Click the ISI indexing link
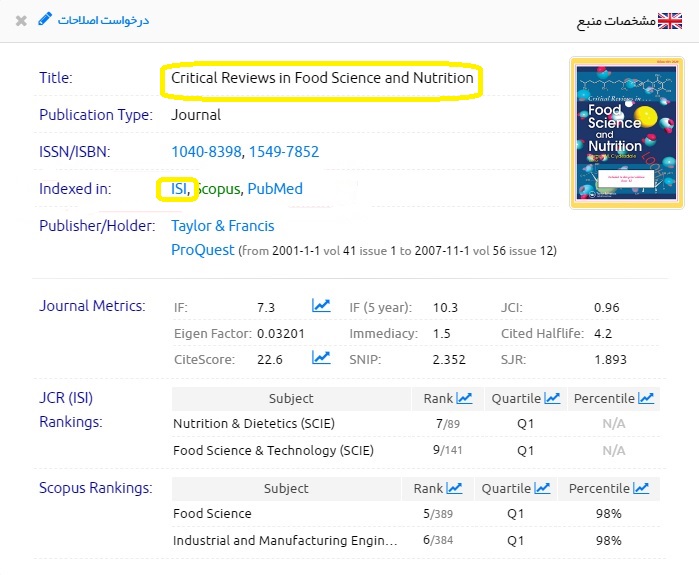This screenshot has width=699, height=575. point(178,188)
